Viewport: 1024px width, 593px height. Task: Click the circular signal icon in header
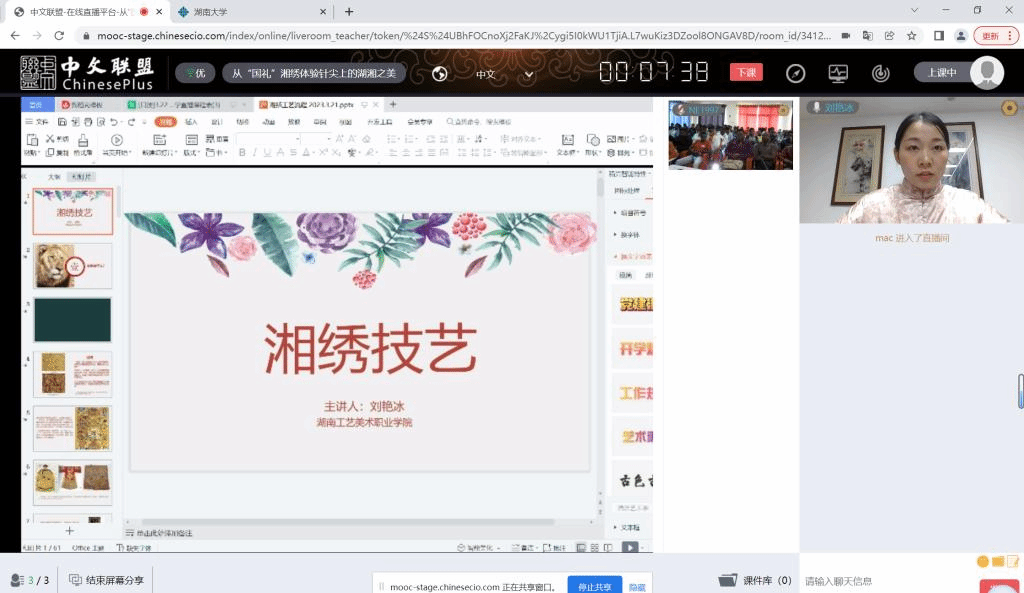880,73
